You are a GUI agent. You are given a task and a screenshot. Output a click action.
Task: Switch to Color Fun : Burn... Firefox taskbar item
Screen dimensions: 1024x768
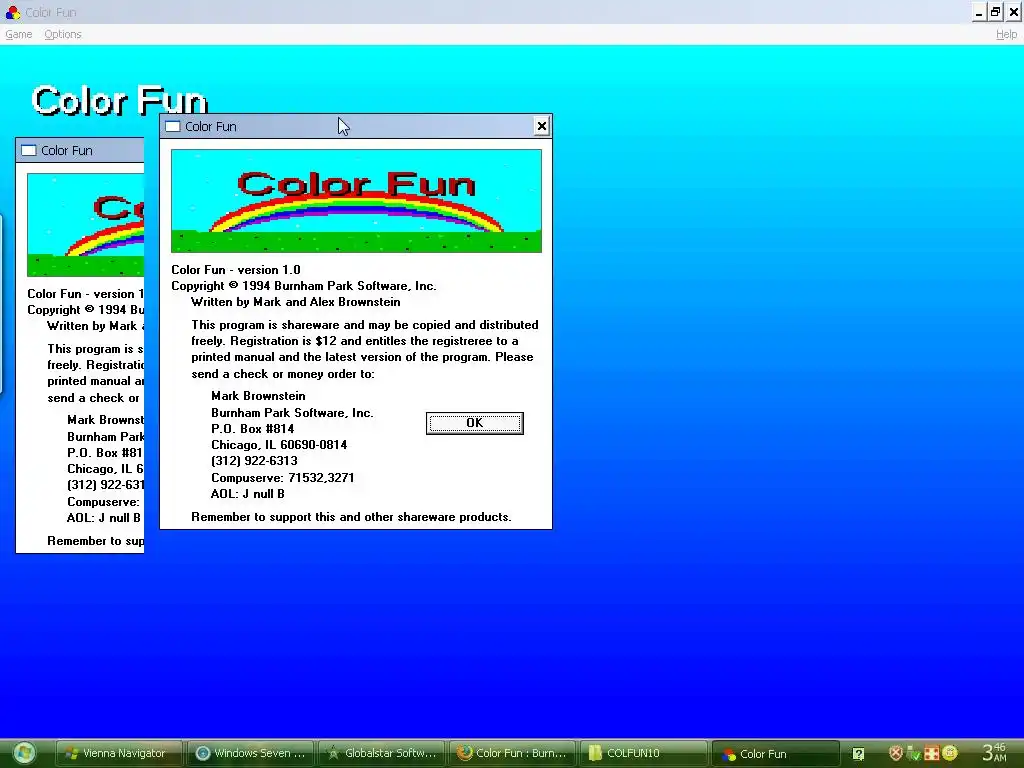click(513, 753)
